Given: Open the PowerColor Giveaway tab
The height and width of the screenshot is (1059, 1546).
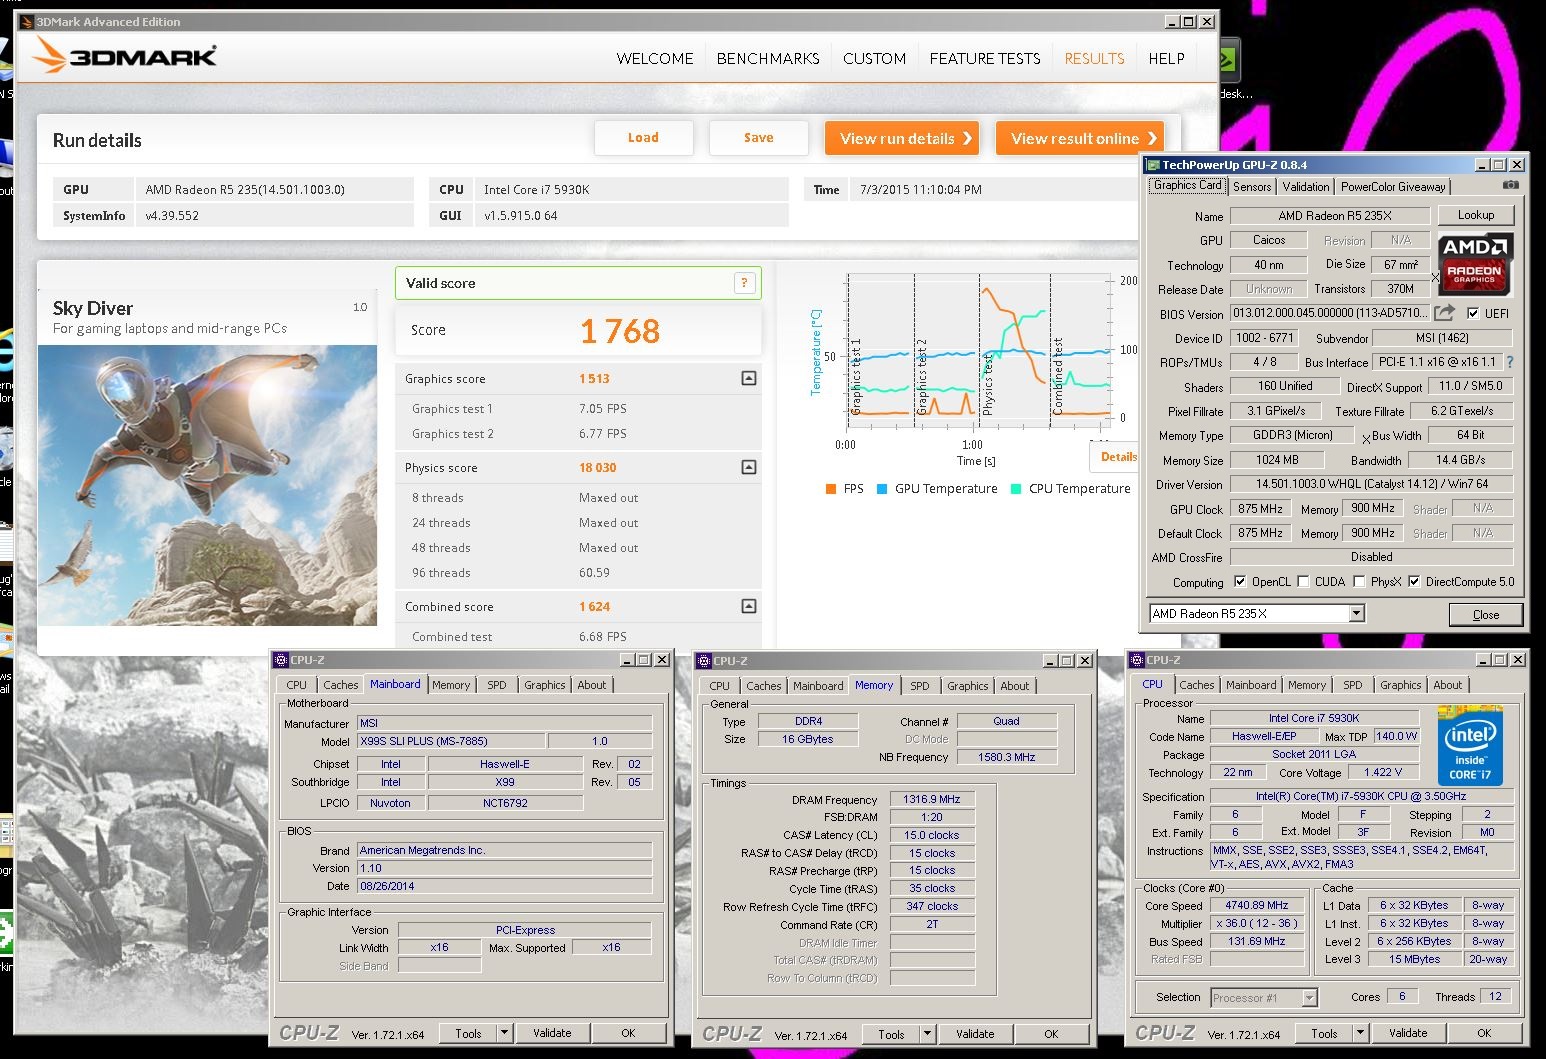Looking at the screenshot, I should [x=1393, y=187].
